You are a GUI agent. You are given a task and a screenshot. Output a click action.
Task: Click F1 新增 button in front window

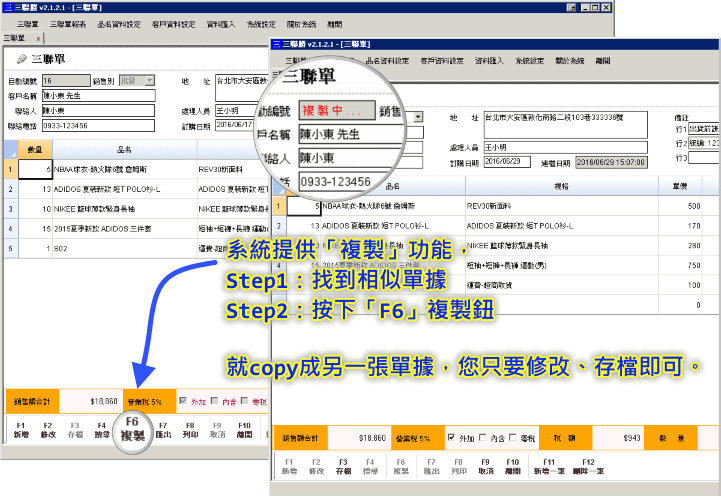click(289, 467)
